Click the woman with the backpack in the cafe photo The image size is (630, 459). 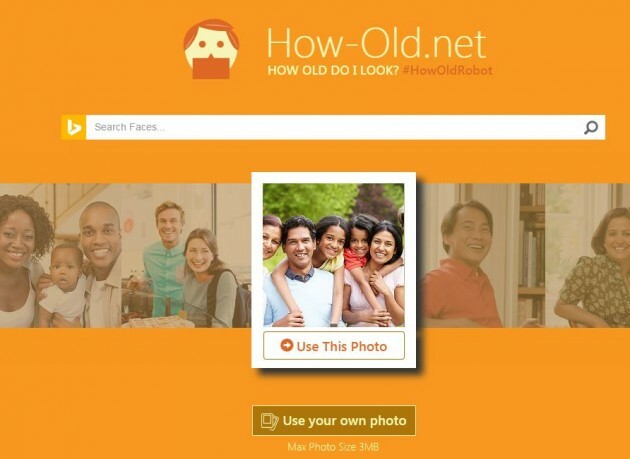tap(207, 277)
